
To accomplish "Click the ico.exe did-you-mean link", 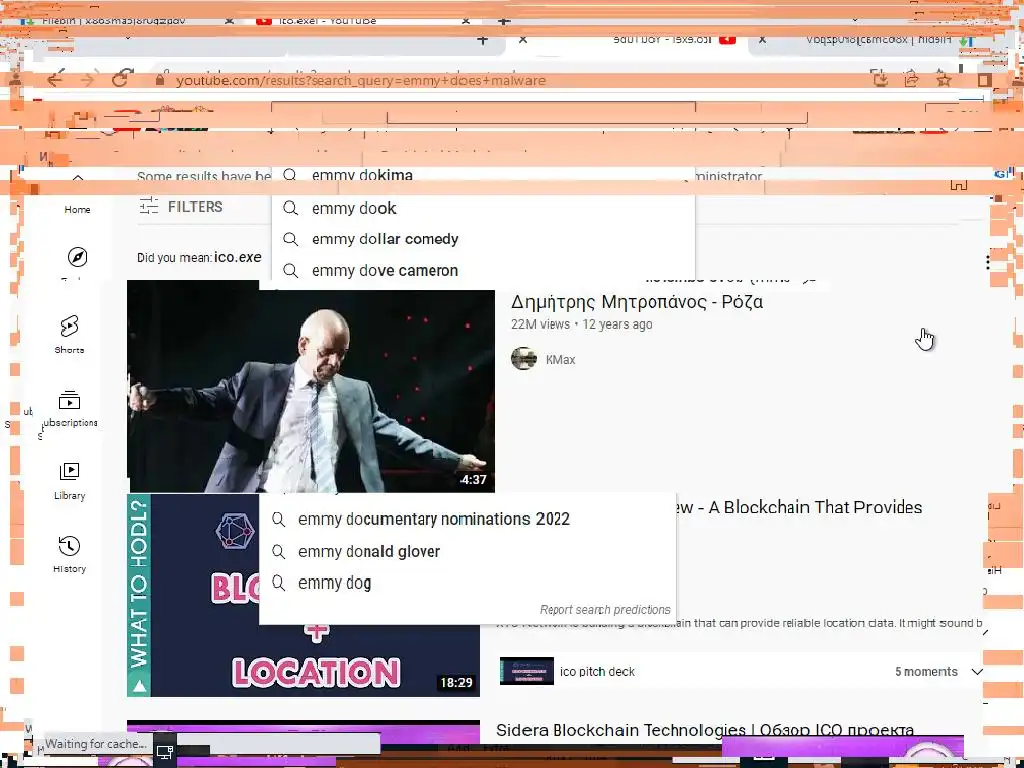I will [238, 257].
